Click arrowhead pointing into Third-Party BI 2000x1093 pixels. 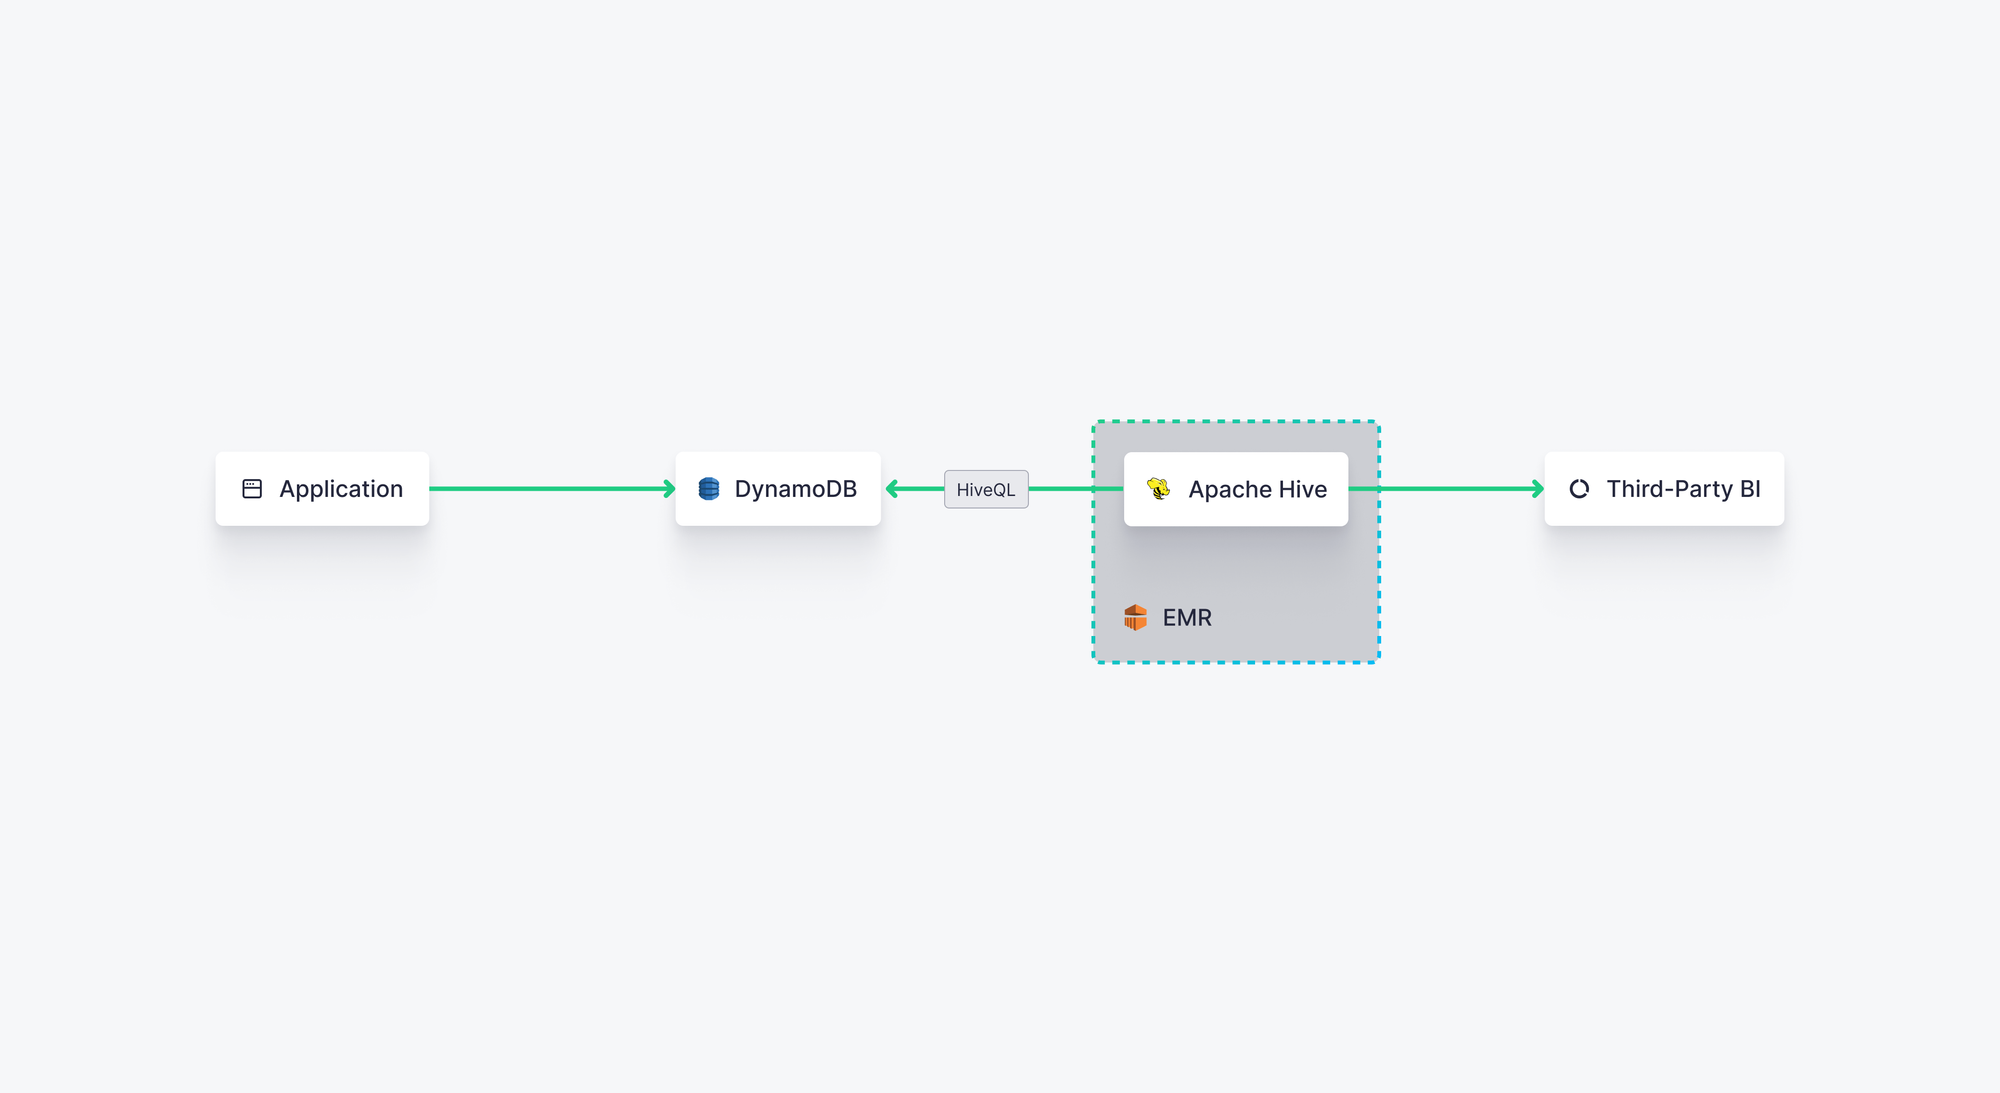1537,489
